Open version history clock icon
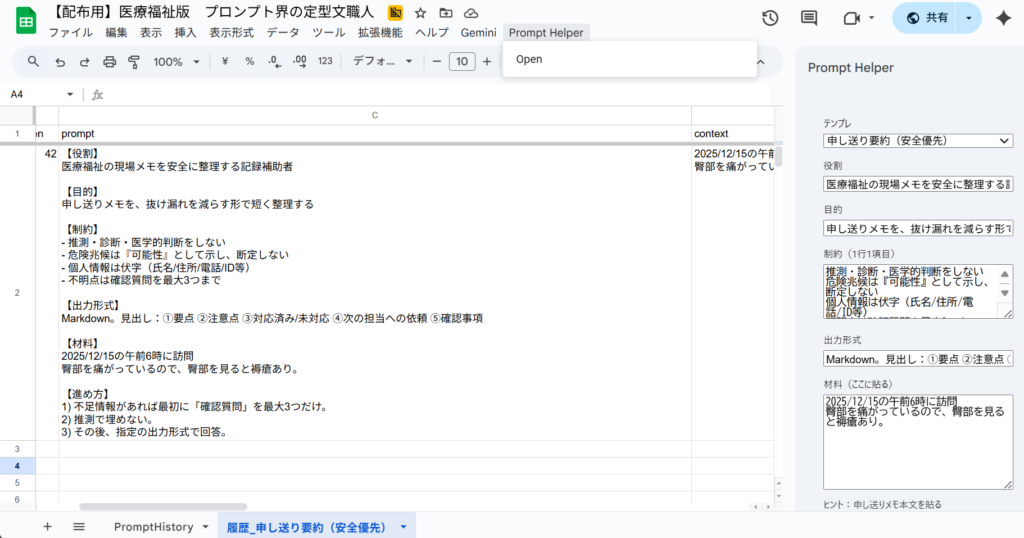Viewport: 1024px width, 538px height. [x=770, y=18]
